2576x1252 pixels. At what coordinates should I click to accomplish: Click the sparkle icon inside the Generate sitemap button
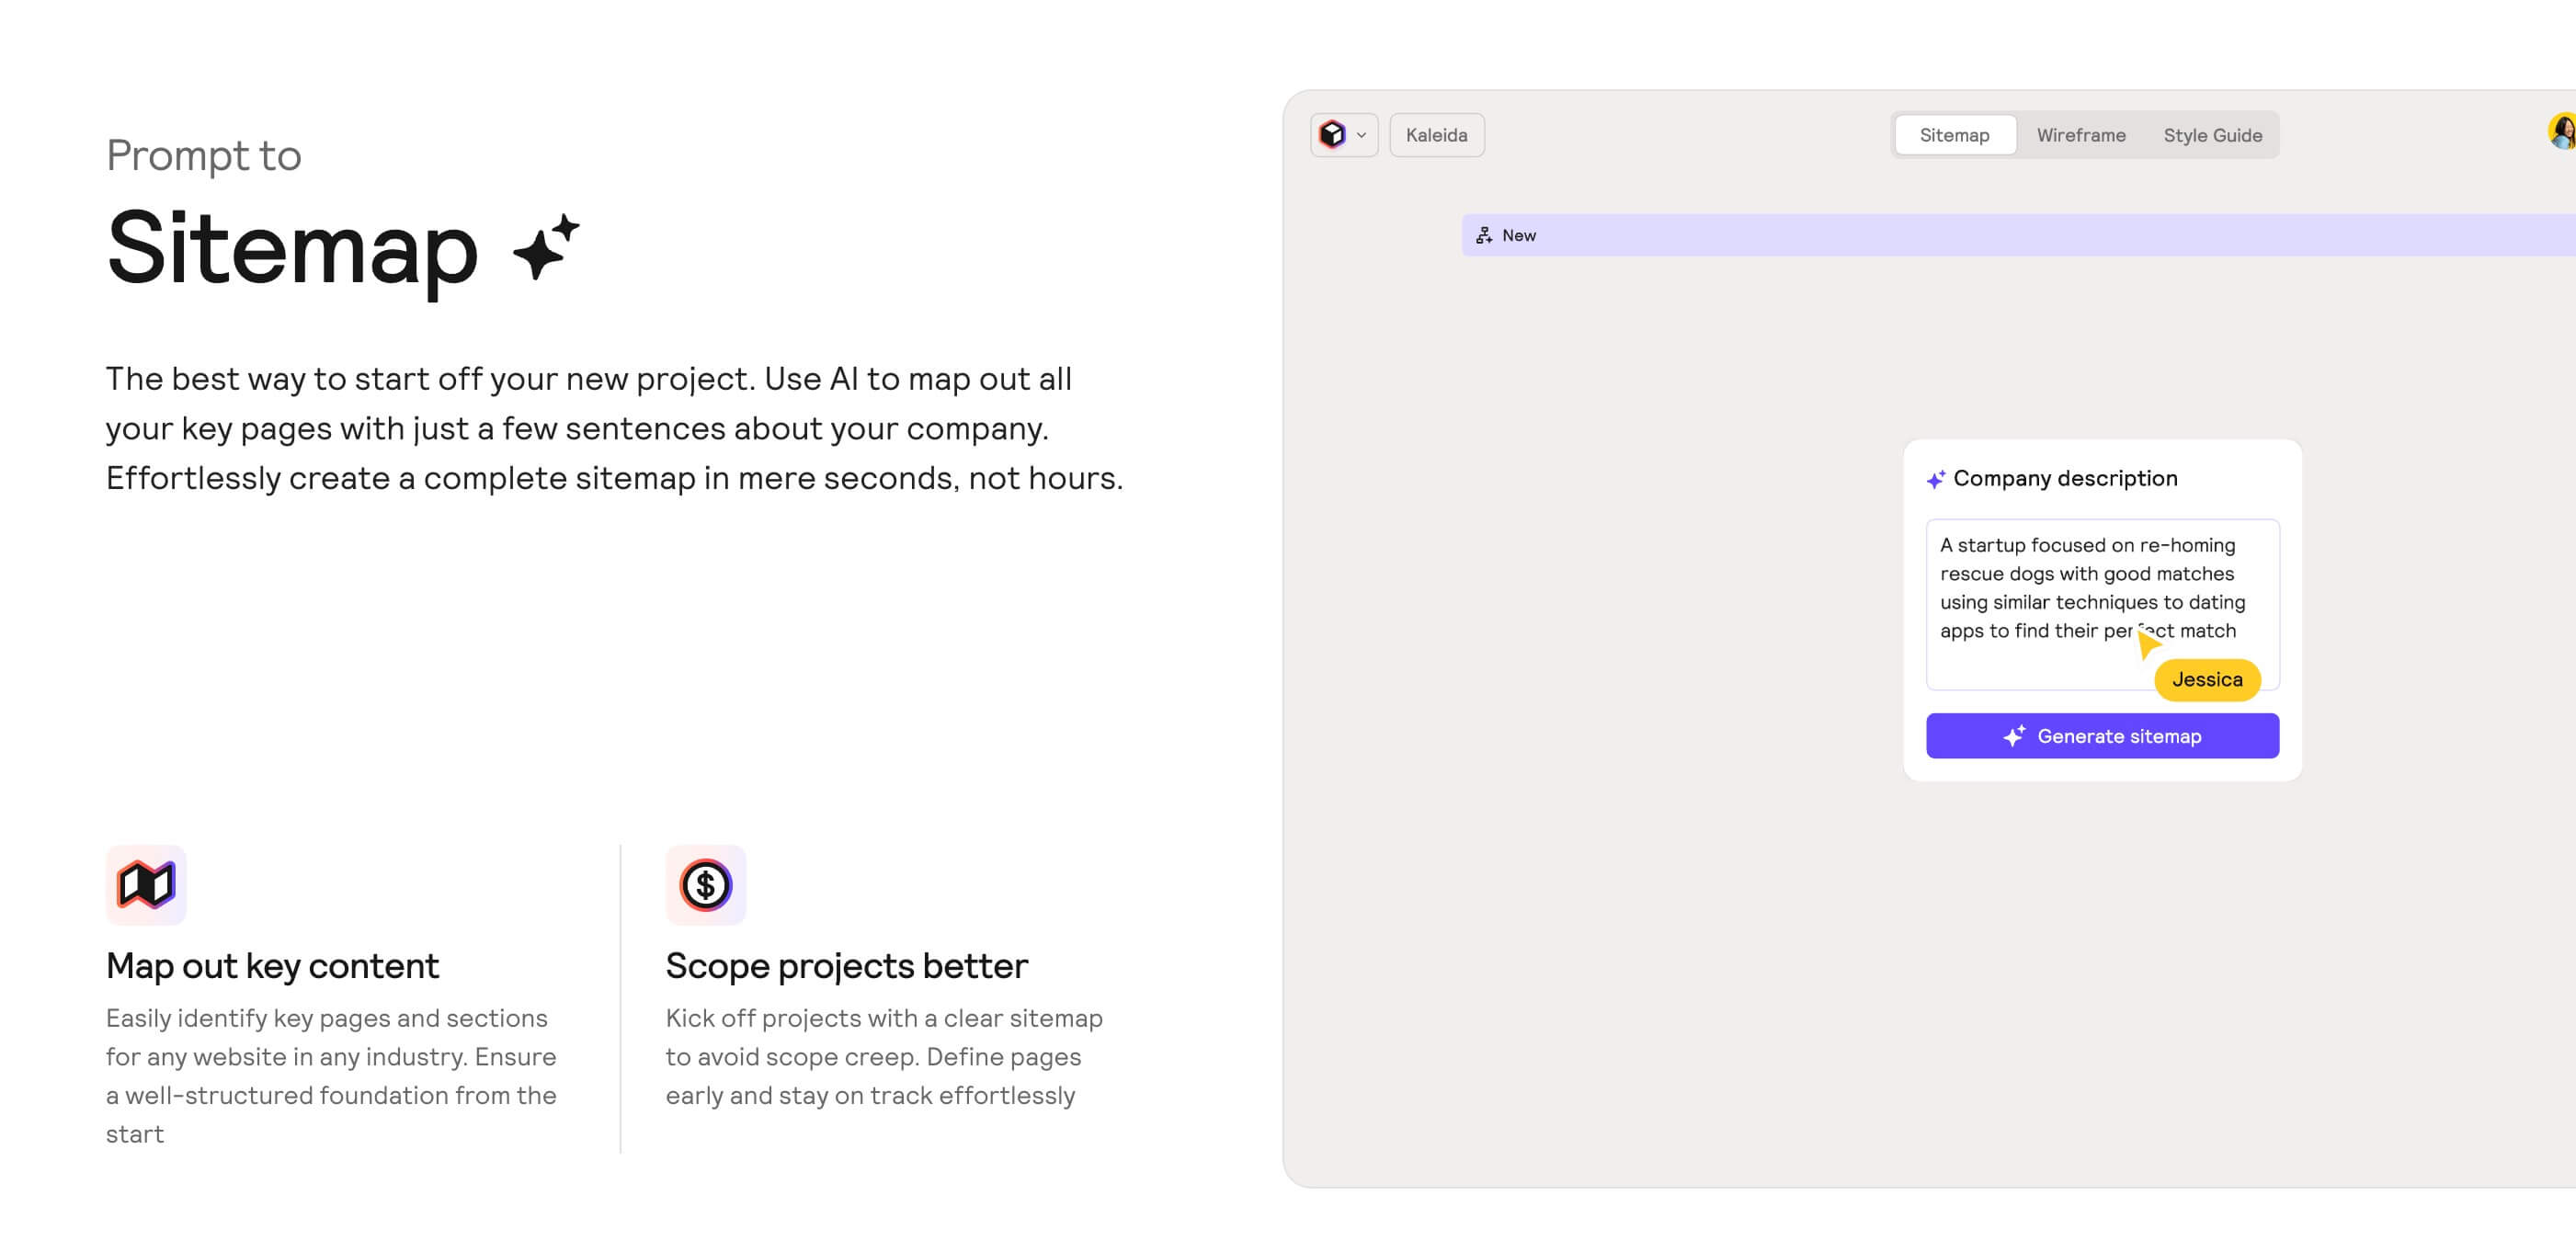pyautogui.click(x=2014, y=736)
